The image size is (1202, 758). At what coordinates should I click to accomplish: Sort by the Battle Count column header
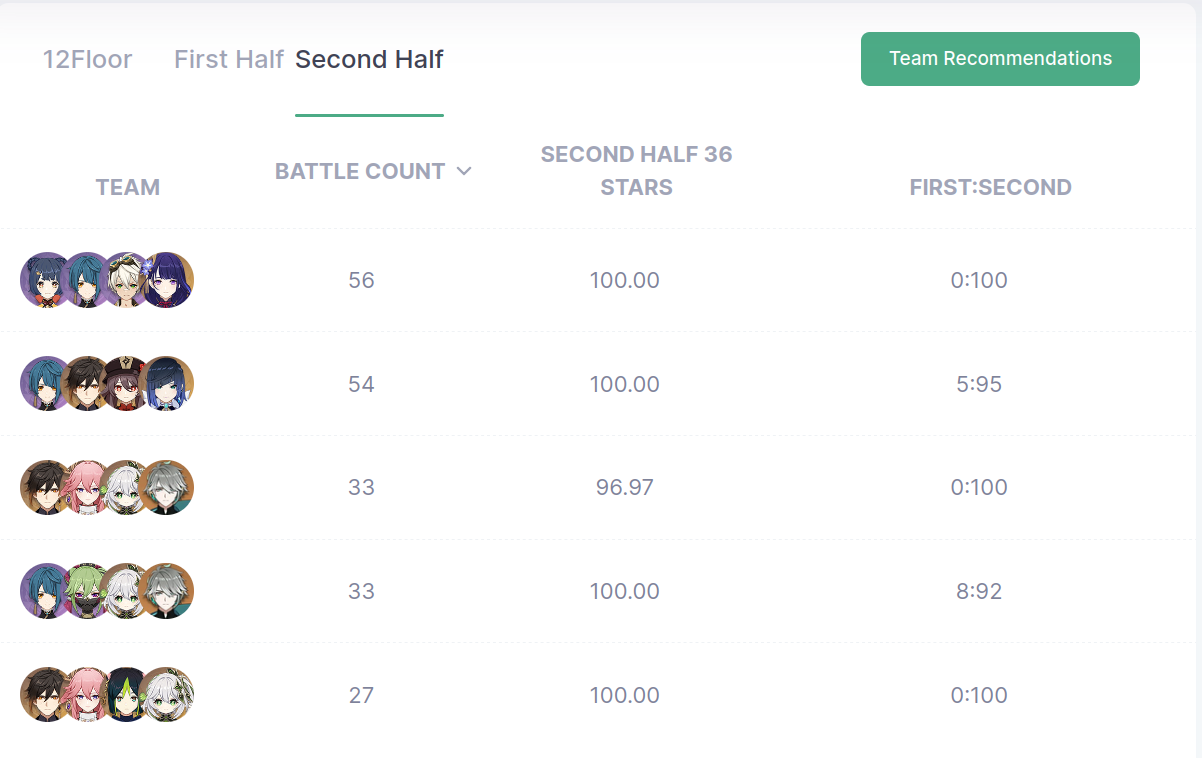coord(360,171)
